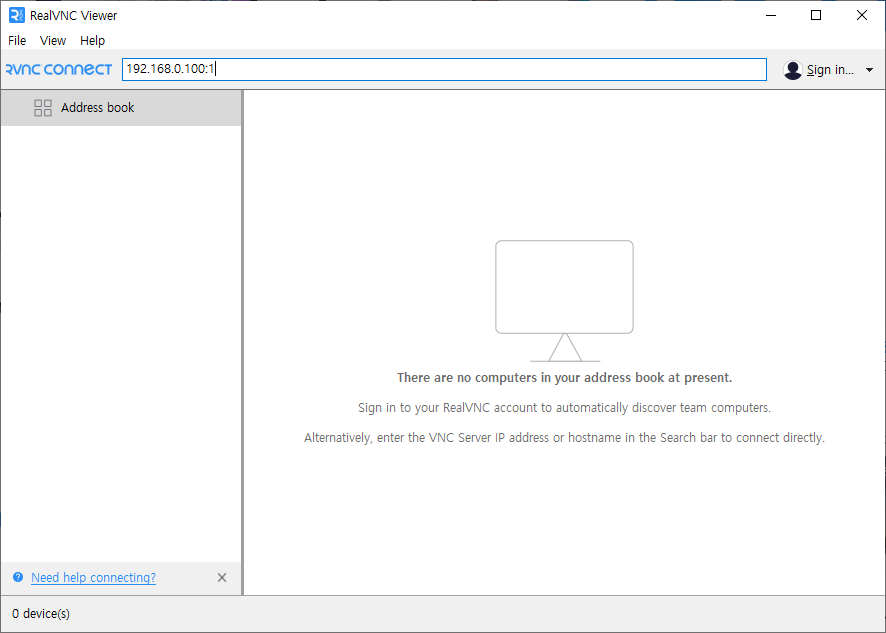The height and width of the screenshot is (633, 886).
Task: Expand the Sign in dropdown arrow
Action: (x=869, y=70)
